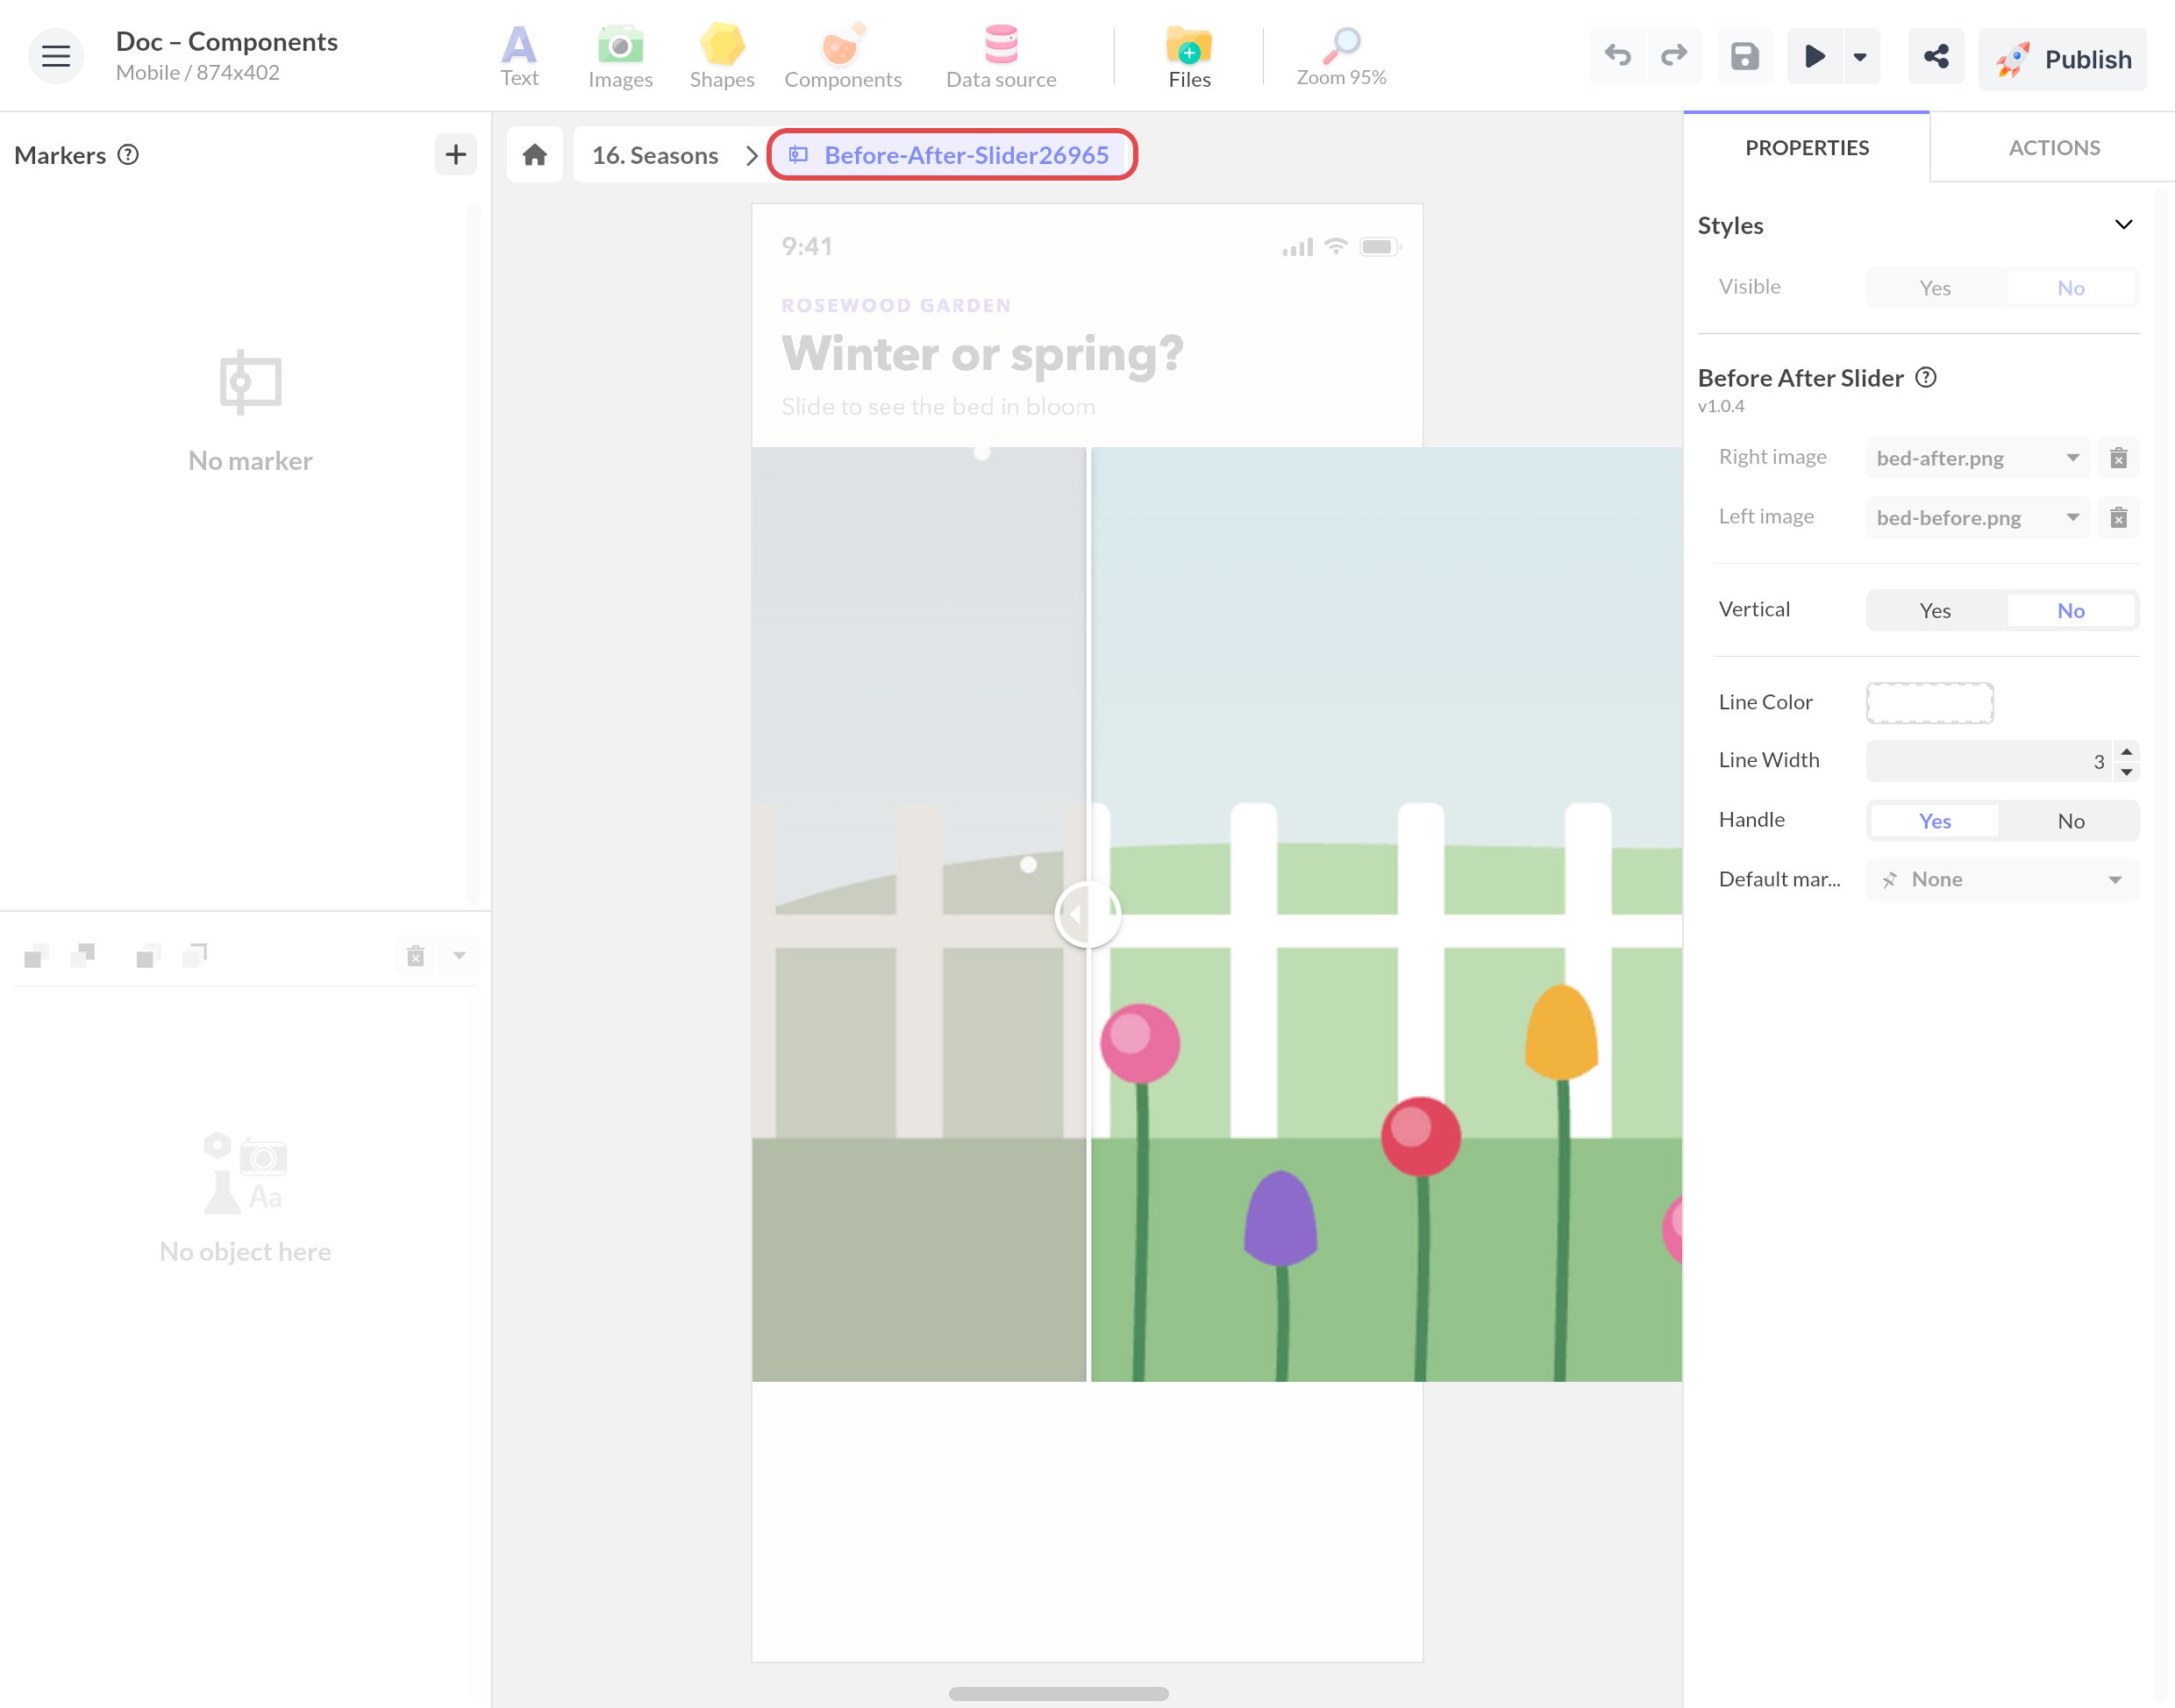Set Visible to No
Screen dimensions: 2175x1708
pos(2070,288)
